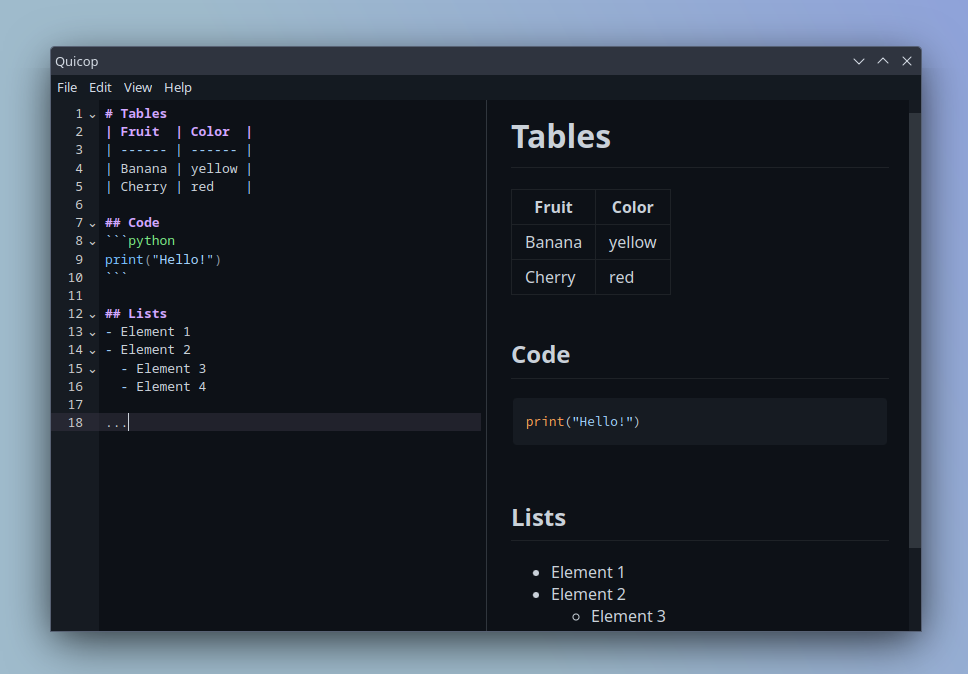The image size is (968, 674).
Task: Collapse the fold at line 13
Action: pos(93,333)
